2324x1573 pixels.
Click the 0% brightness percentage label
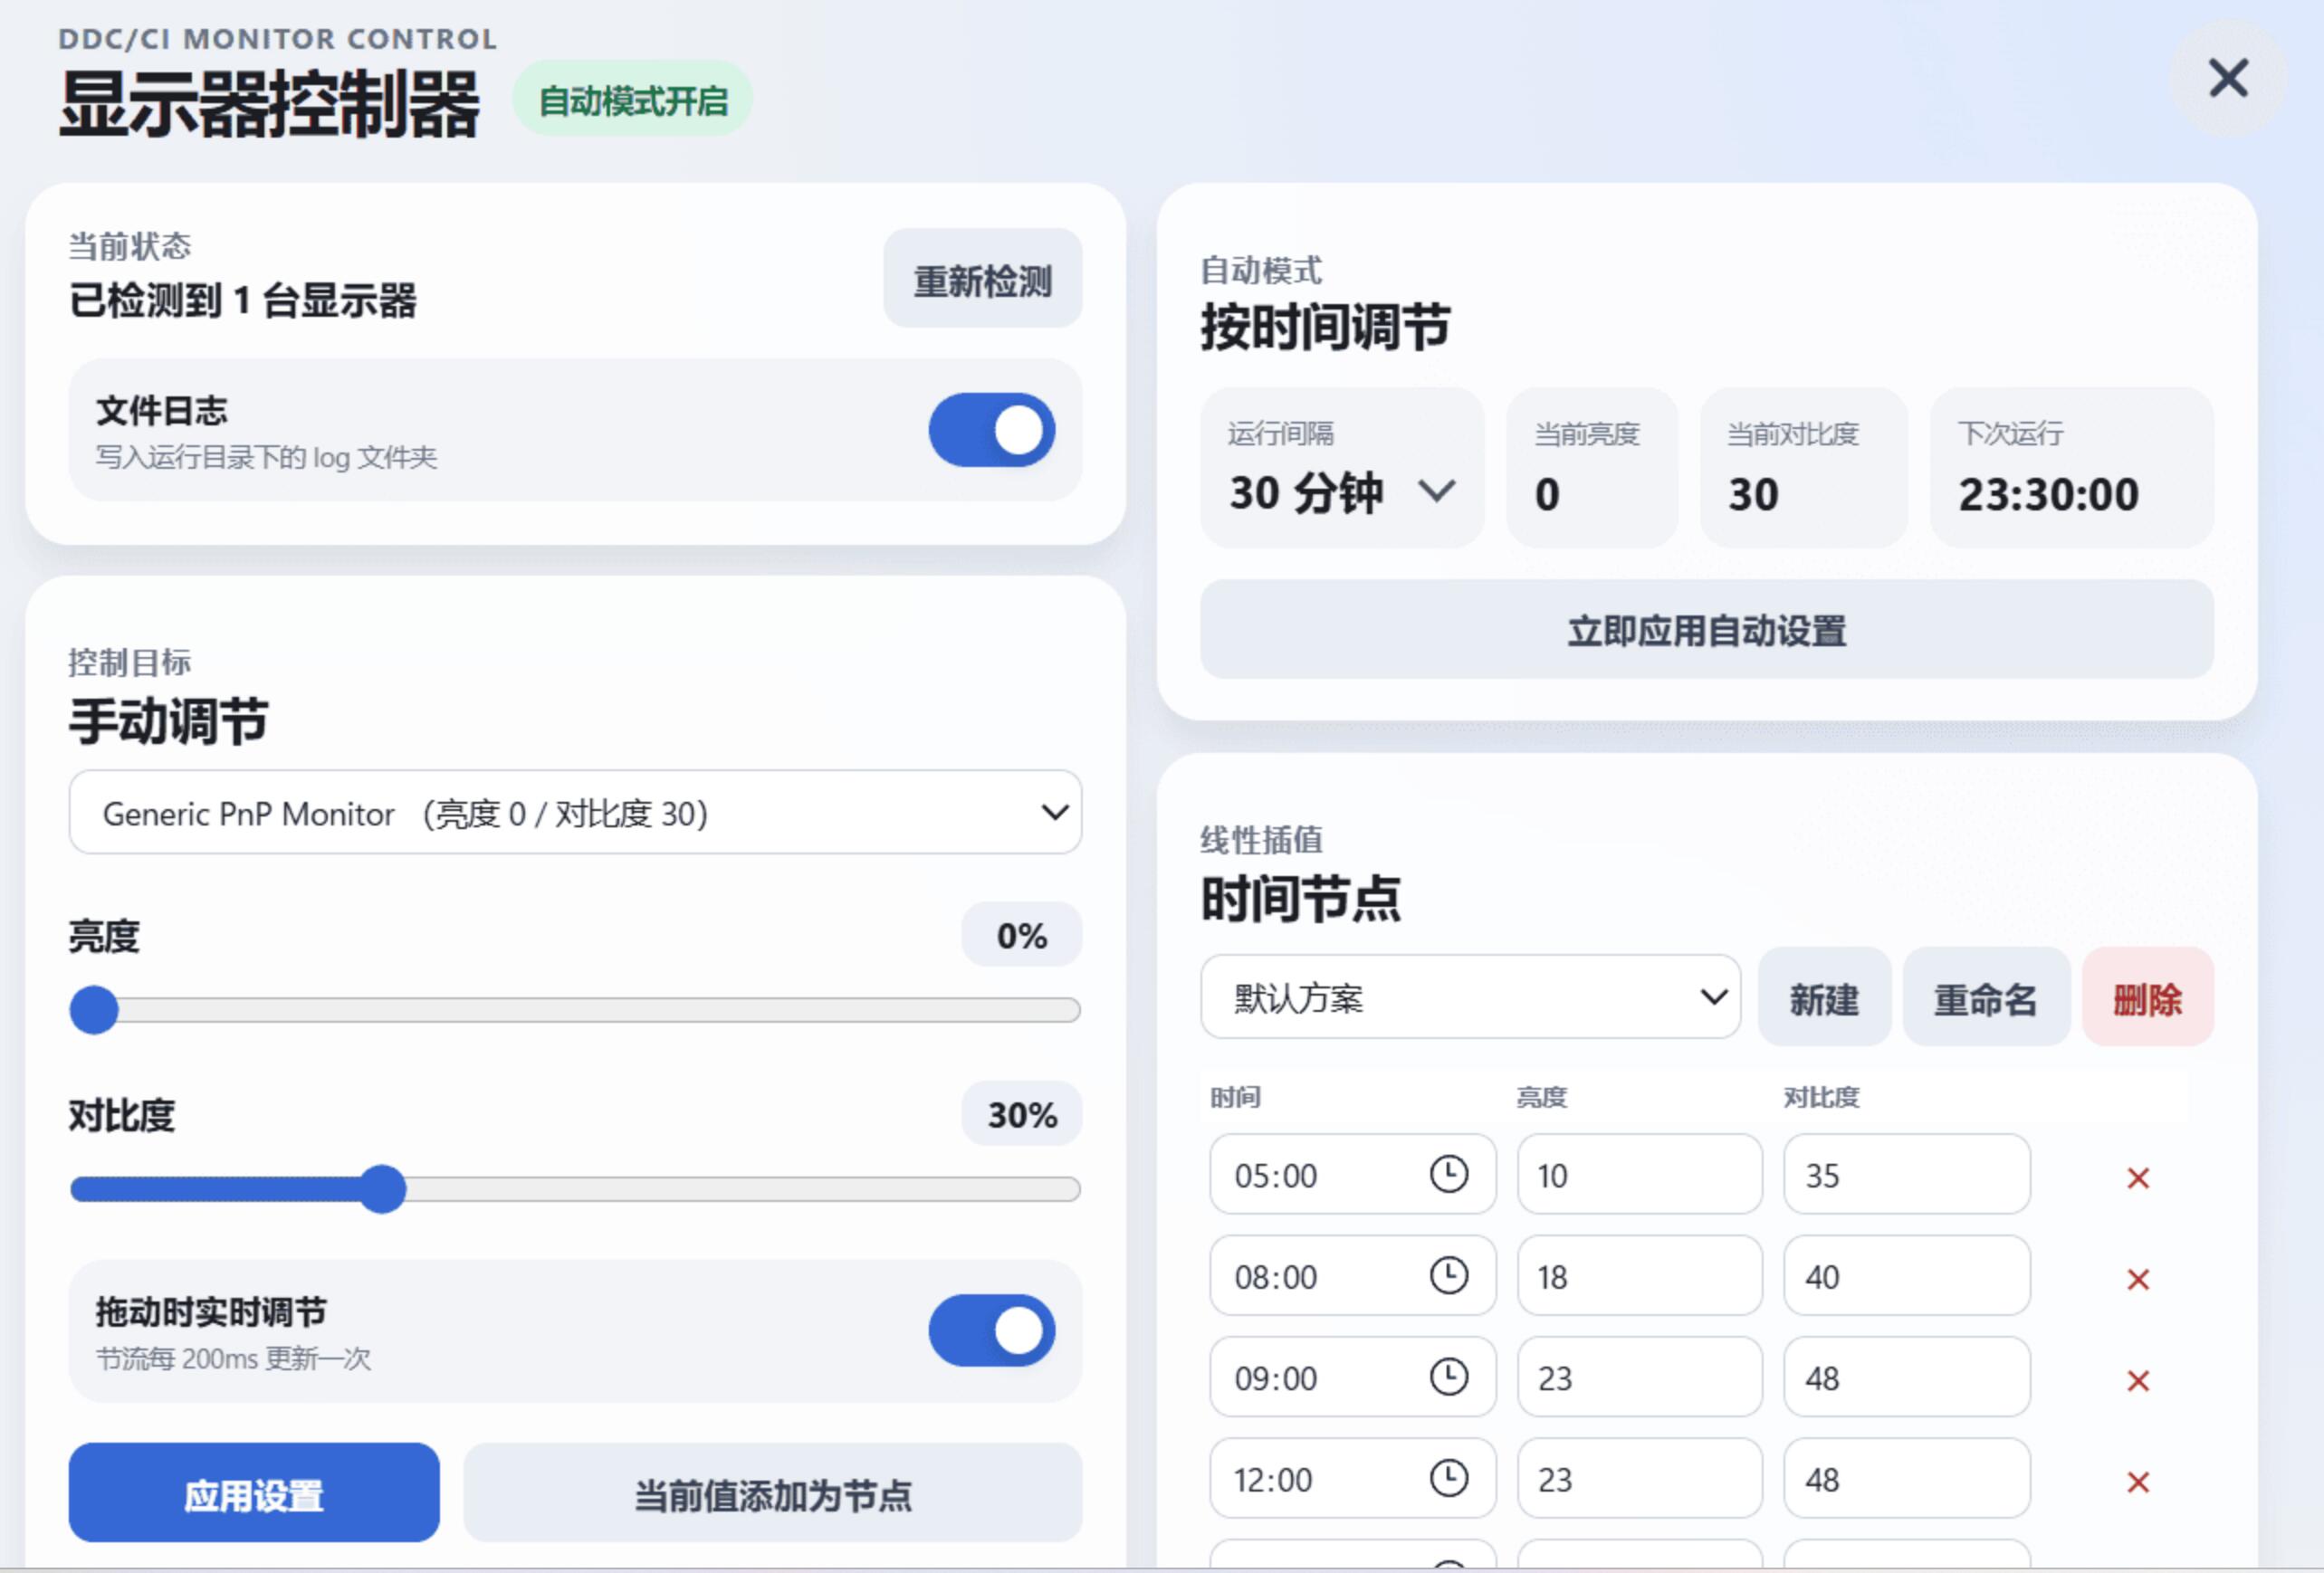pos(1021,935)
